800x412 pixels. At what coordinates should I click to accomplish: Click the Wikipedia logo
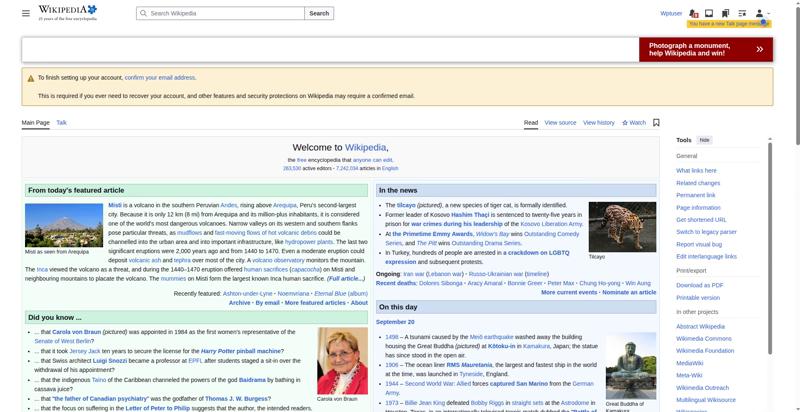pos(67,13)
